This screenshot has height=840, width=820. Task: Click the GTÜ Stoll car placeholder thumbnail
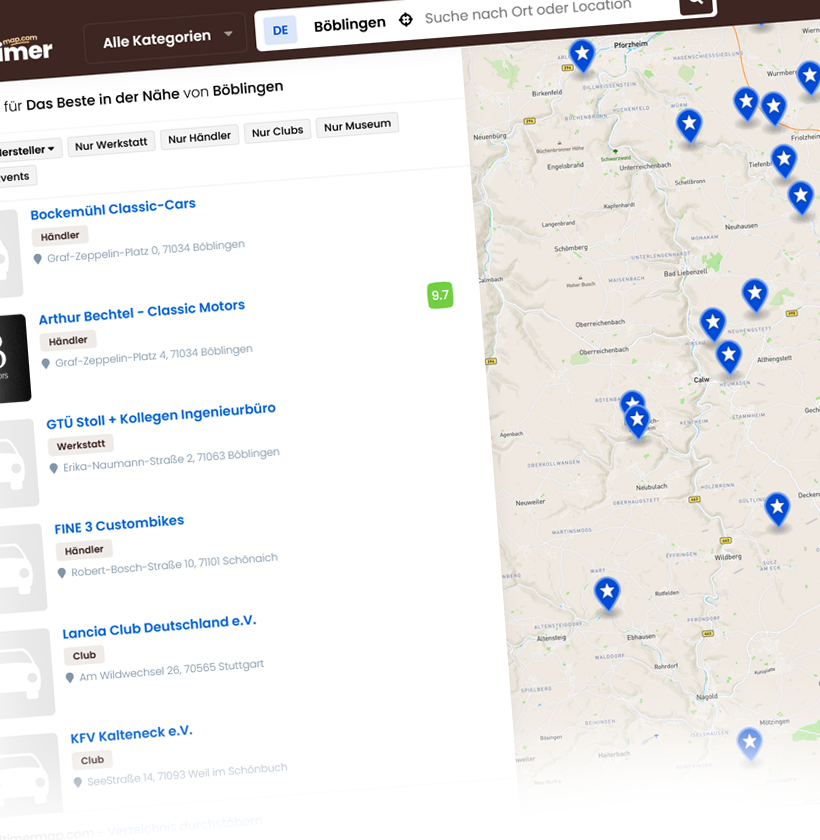pyautogui.click(x=19, y=463)
